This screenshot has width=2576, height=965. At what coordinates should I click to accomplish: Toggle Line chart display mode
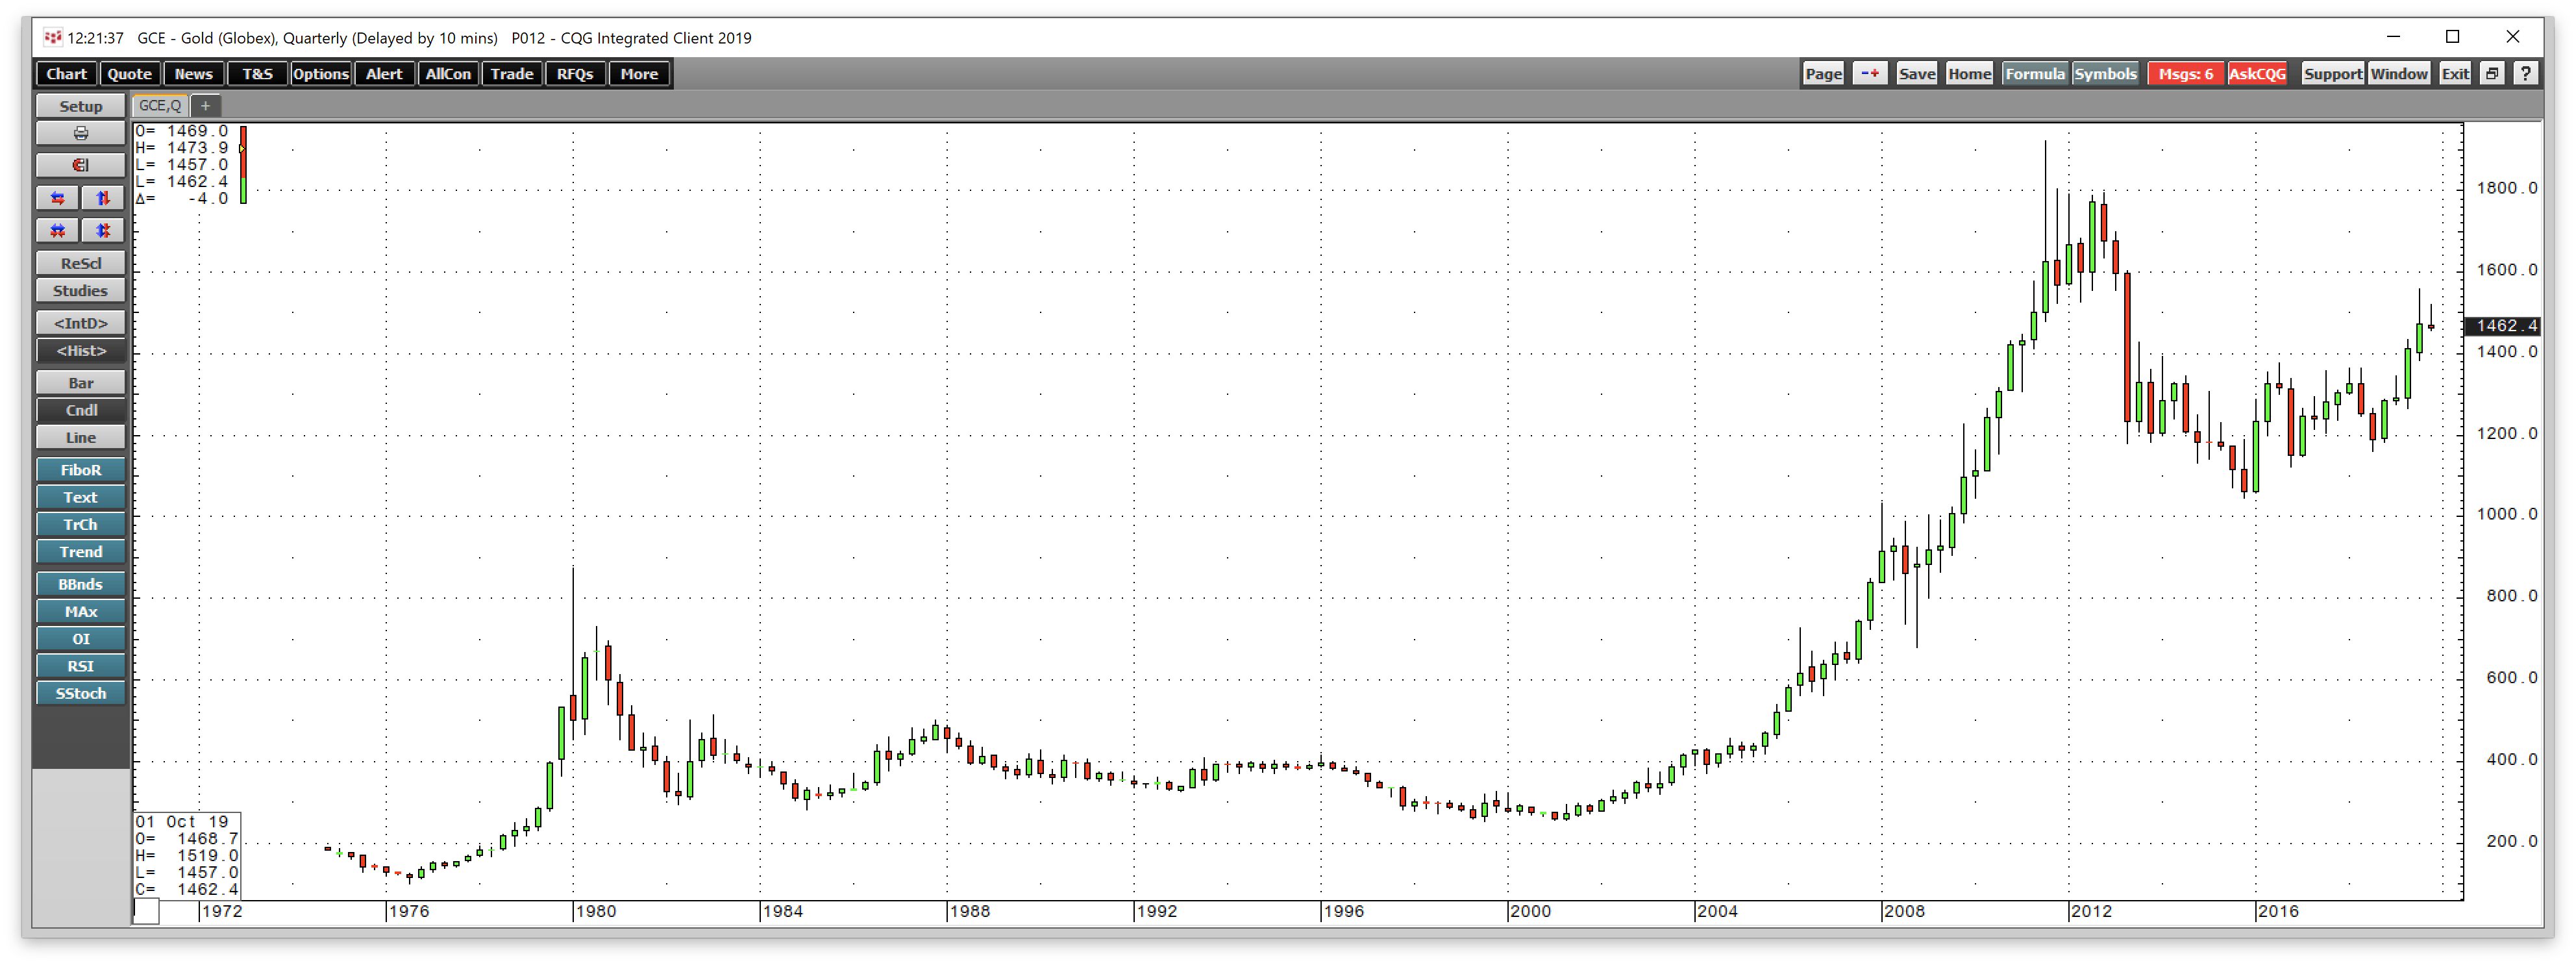tap(80, 437)
